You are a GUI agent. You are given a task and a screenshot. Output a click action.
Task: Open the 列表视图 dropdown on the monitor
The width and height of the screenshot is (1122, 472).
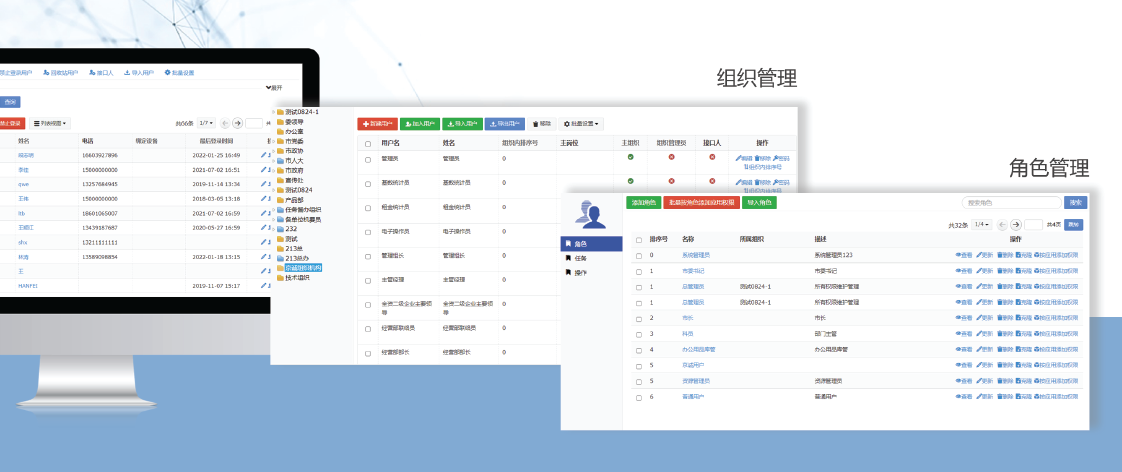coord(50,123)
